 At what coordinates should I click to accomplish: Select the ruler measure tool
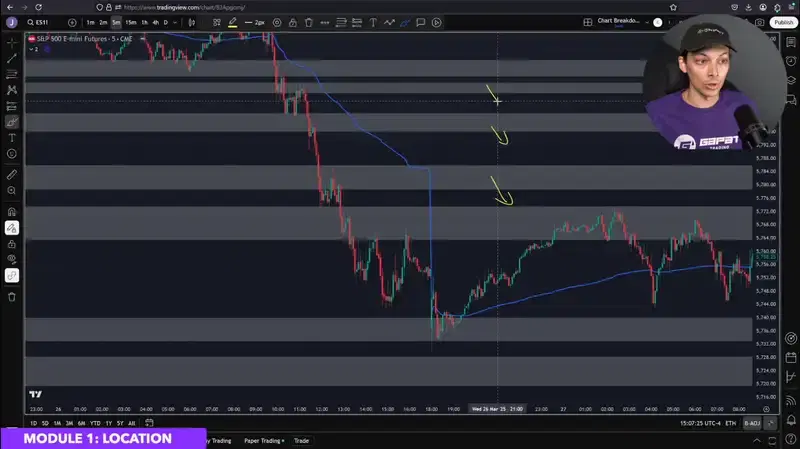(x=12, y=175)
